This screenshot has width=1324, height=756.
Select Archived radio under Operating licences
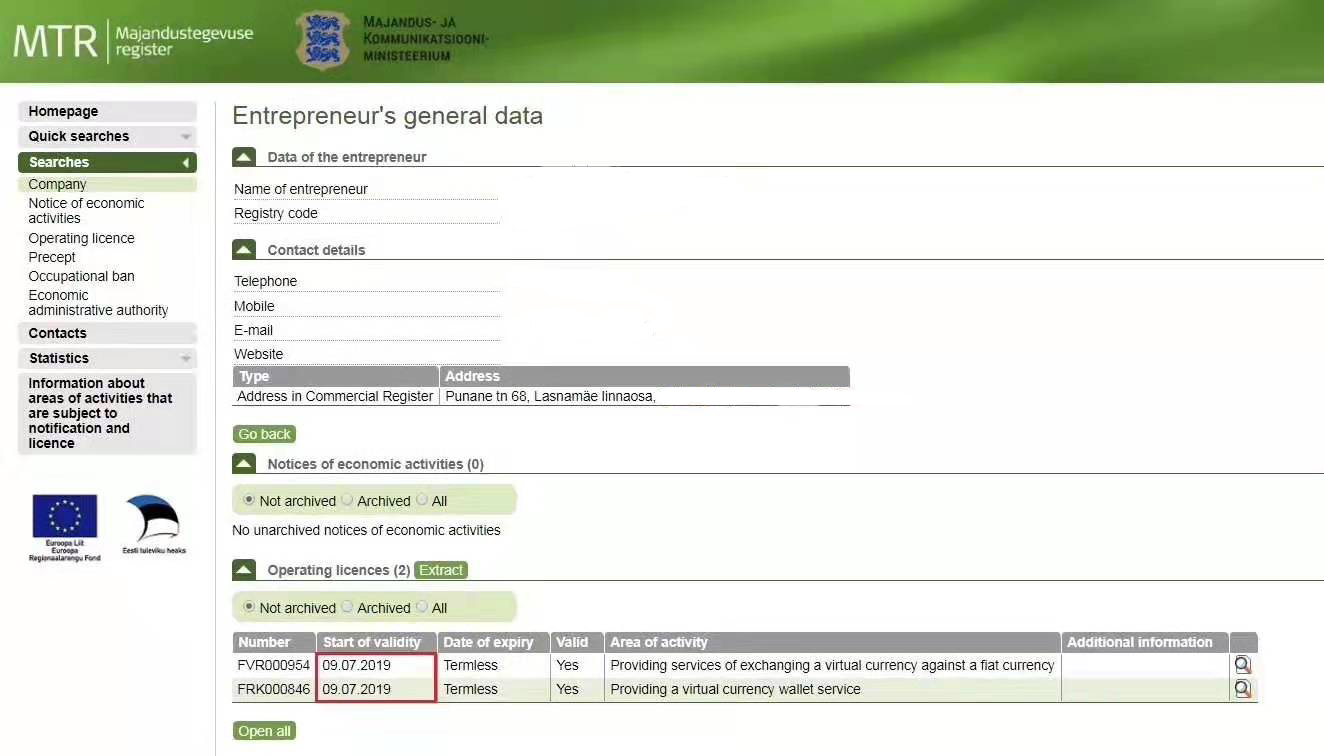tap(347, 607)
